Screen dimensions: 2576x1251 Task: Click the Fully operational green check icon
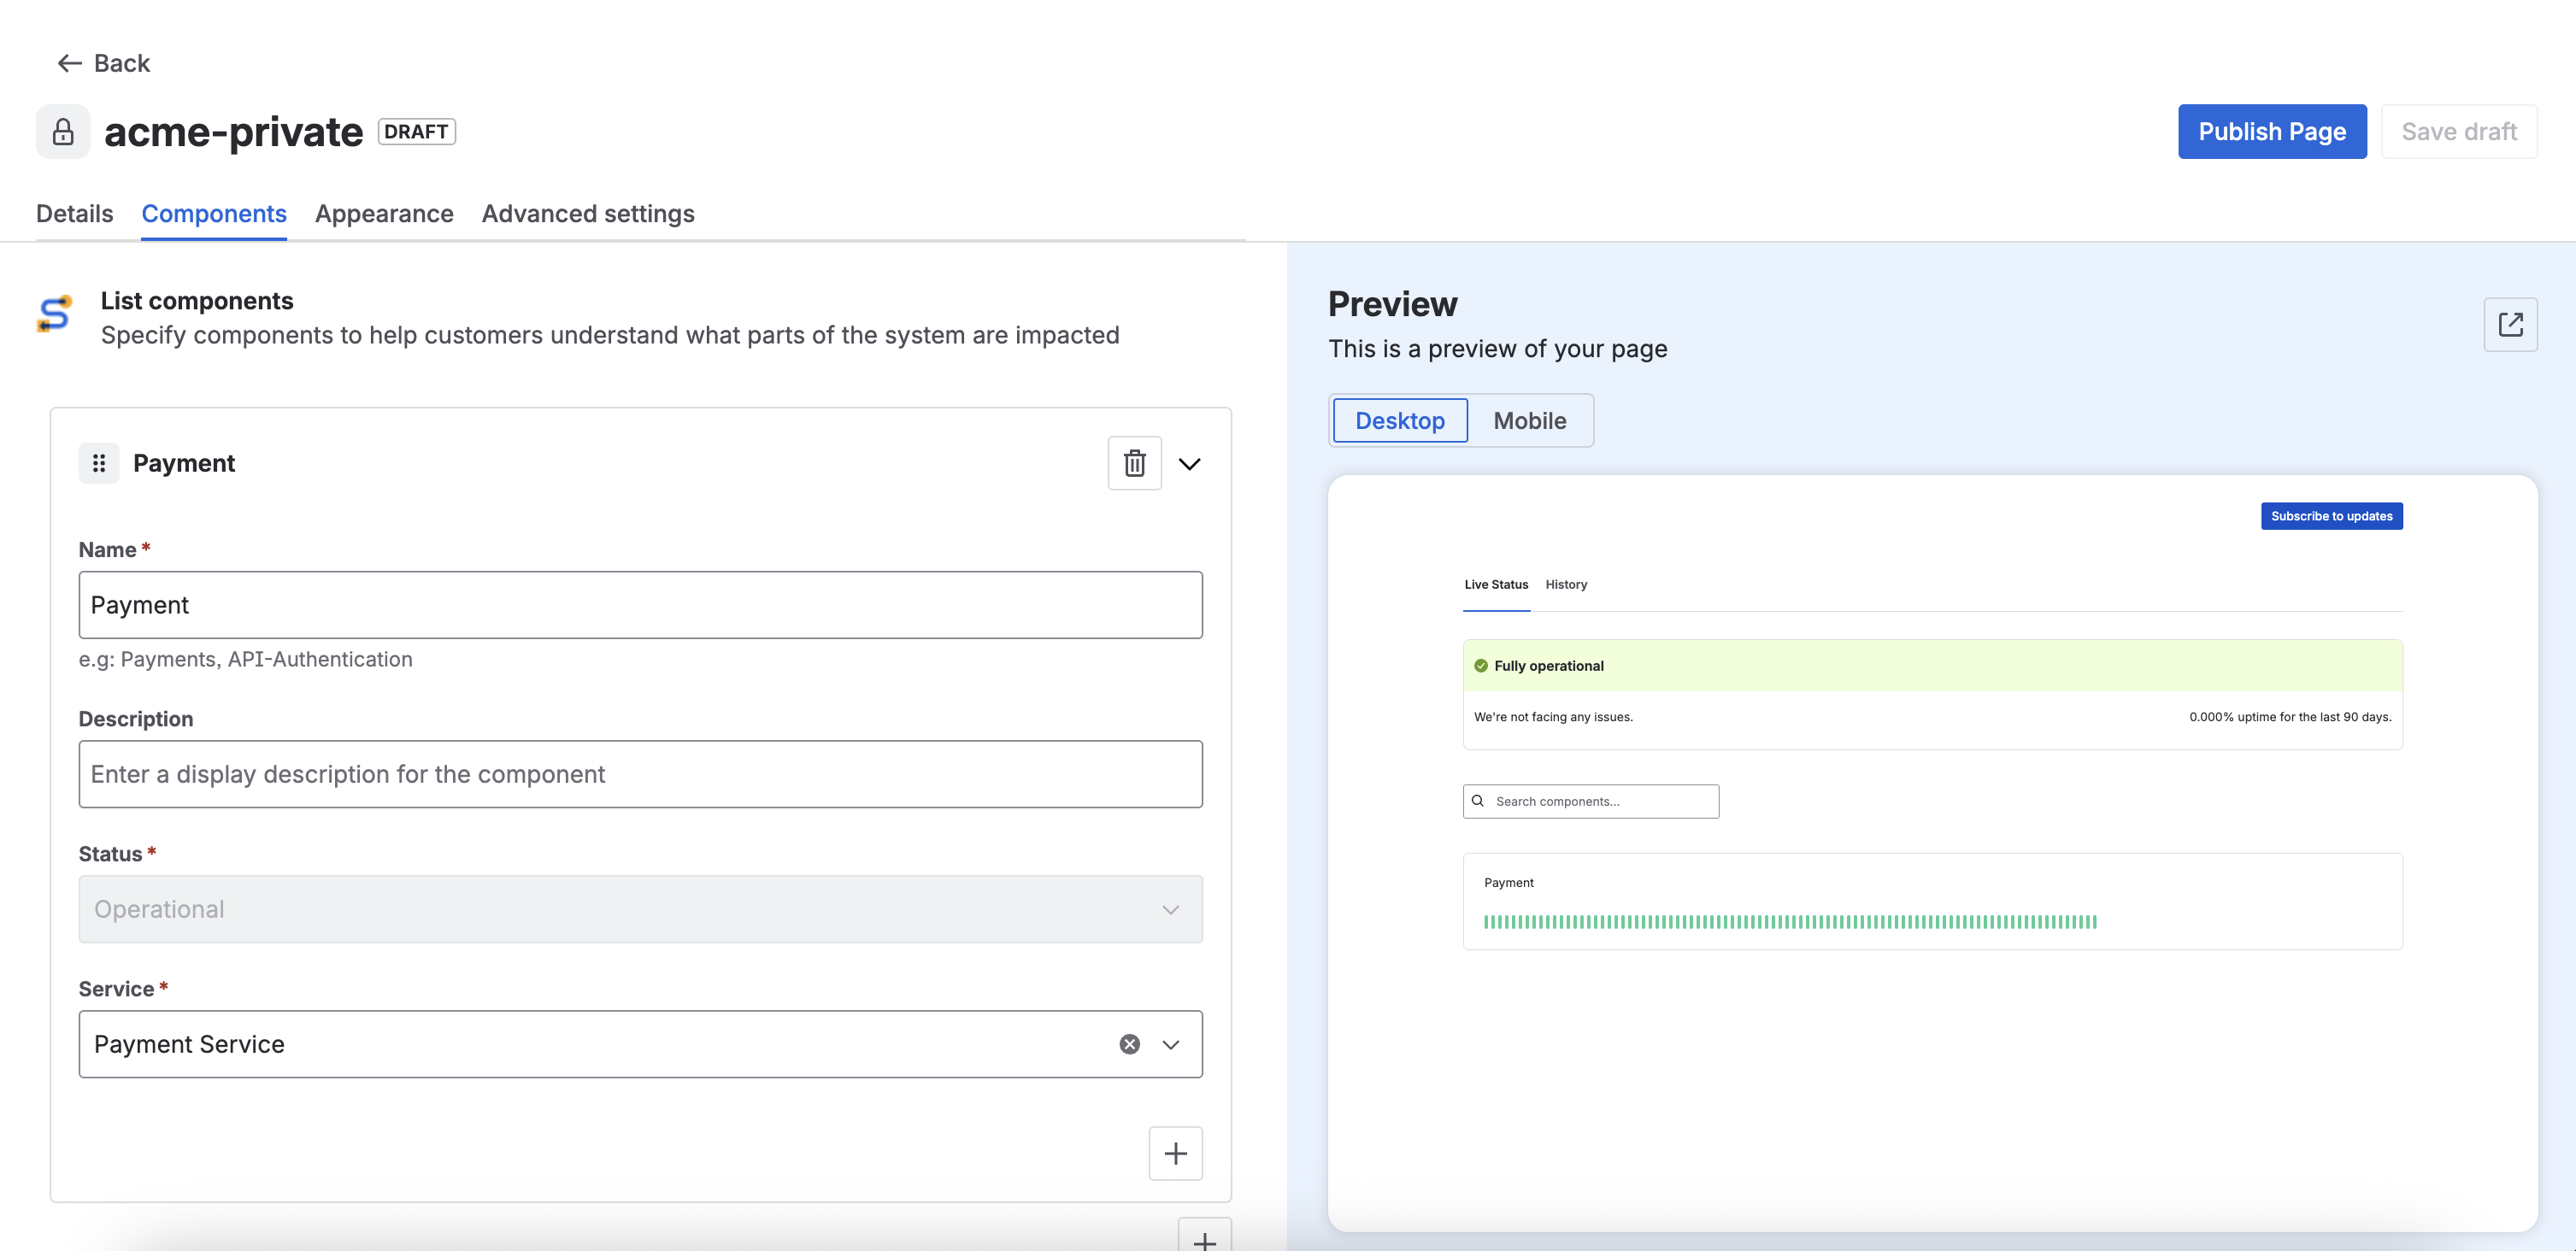pyautogui.click(x=1481, y=666)
